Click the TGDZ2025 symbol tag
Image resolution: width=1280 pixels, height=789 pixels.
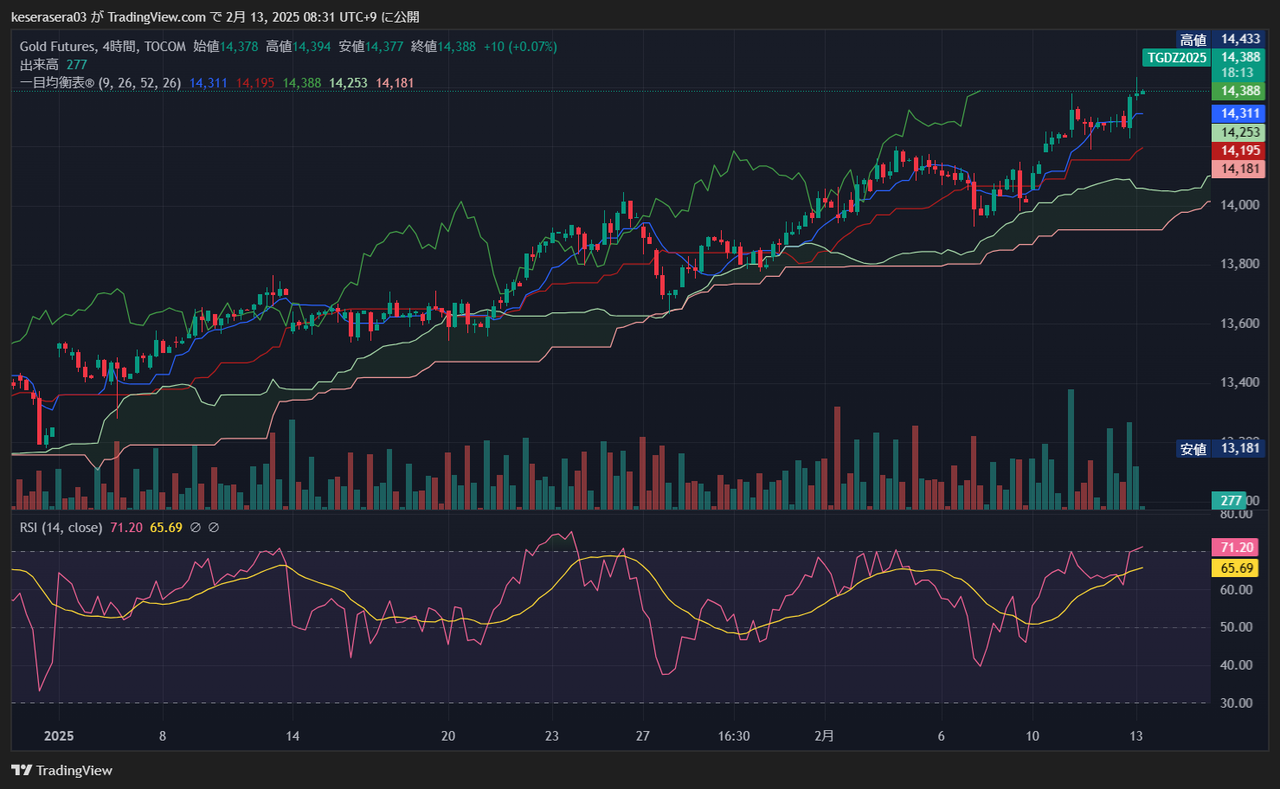tap(1175, 57)
